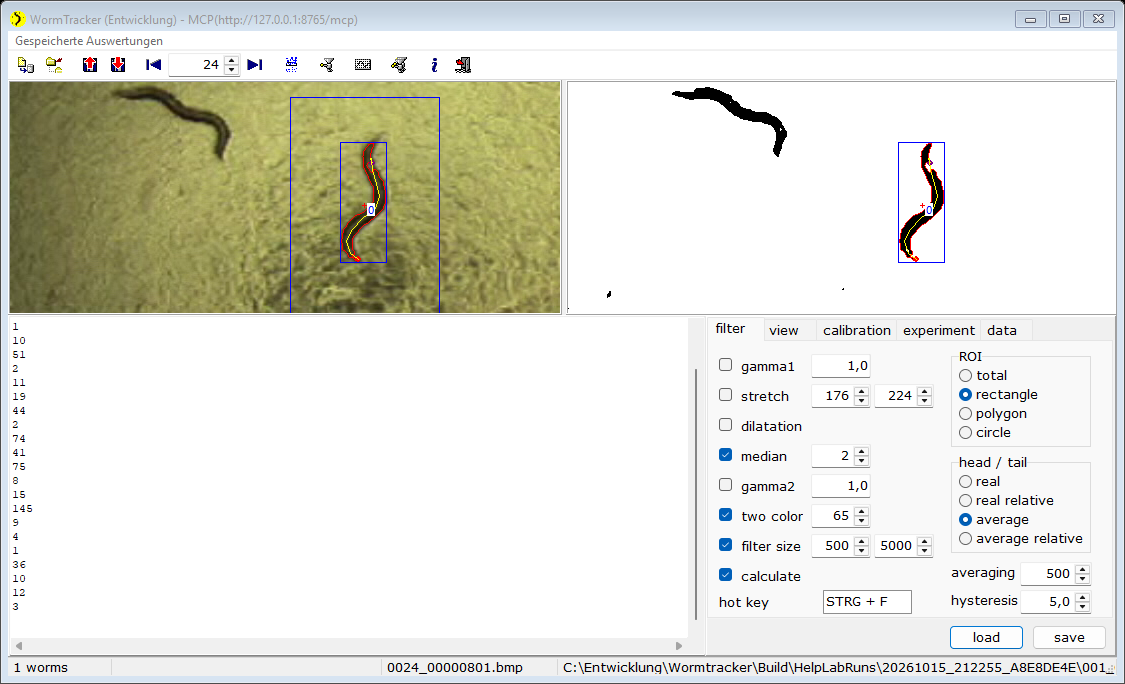Click the exit door toolbar icon
1125x684 pixels.
[463, 65]
